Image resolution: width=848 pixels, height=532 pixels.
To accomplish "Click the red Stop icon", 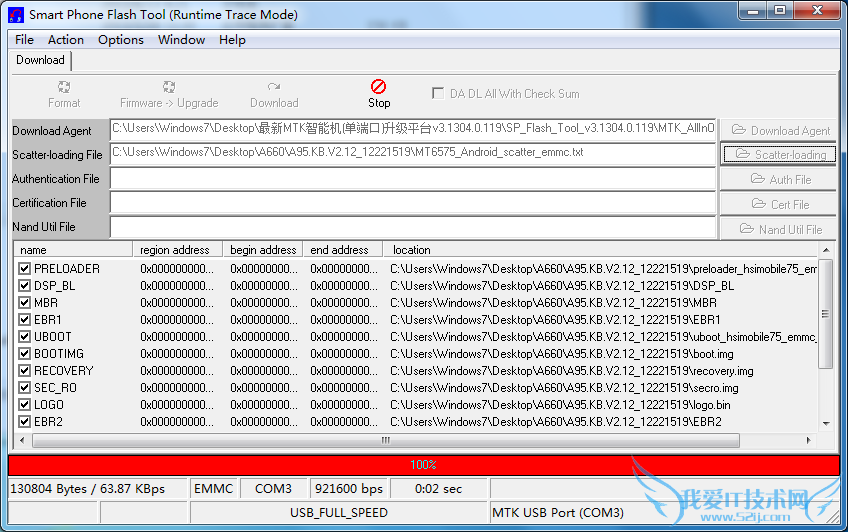I will [x=378, y=87].
